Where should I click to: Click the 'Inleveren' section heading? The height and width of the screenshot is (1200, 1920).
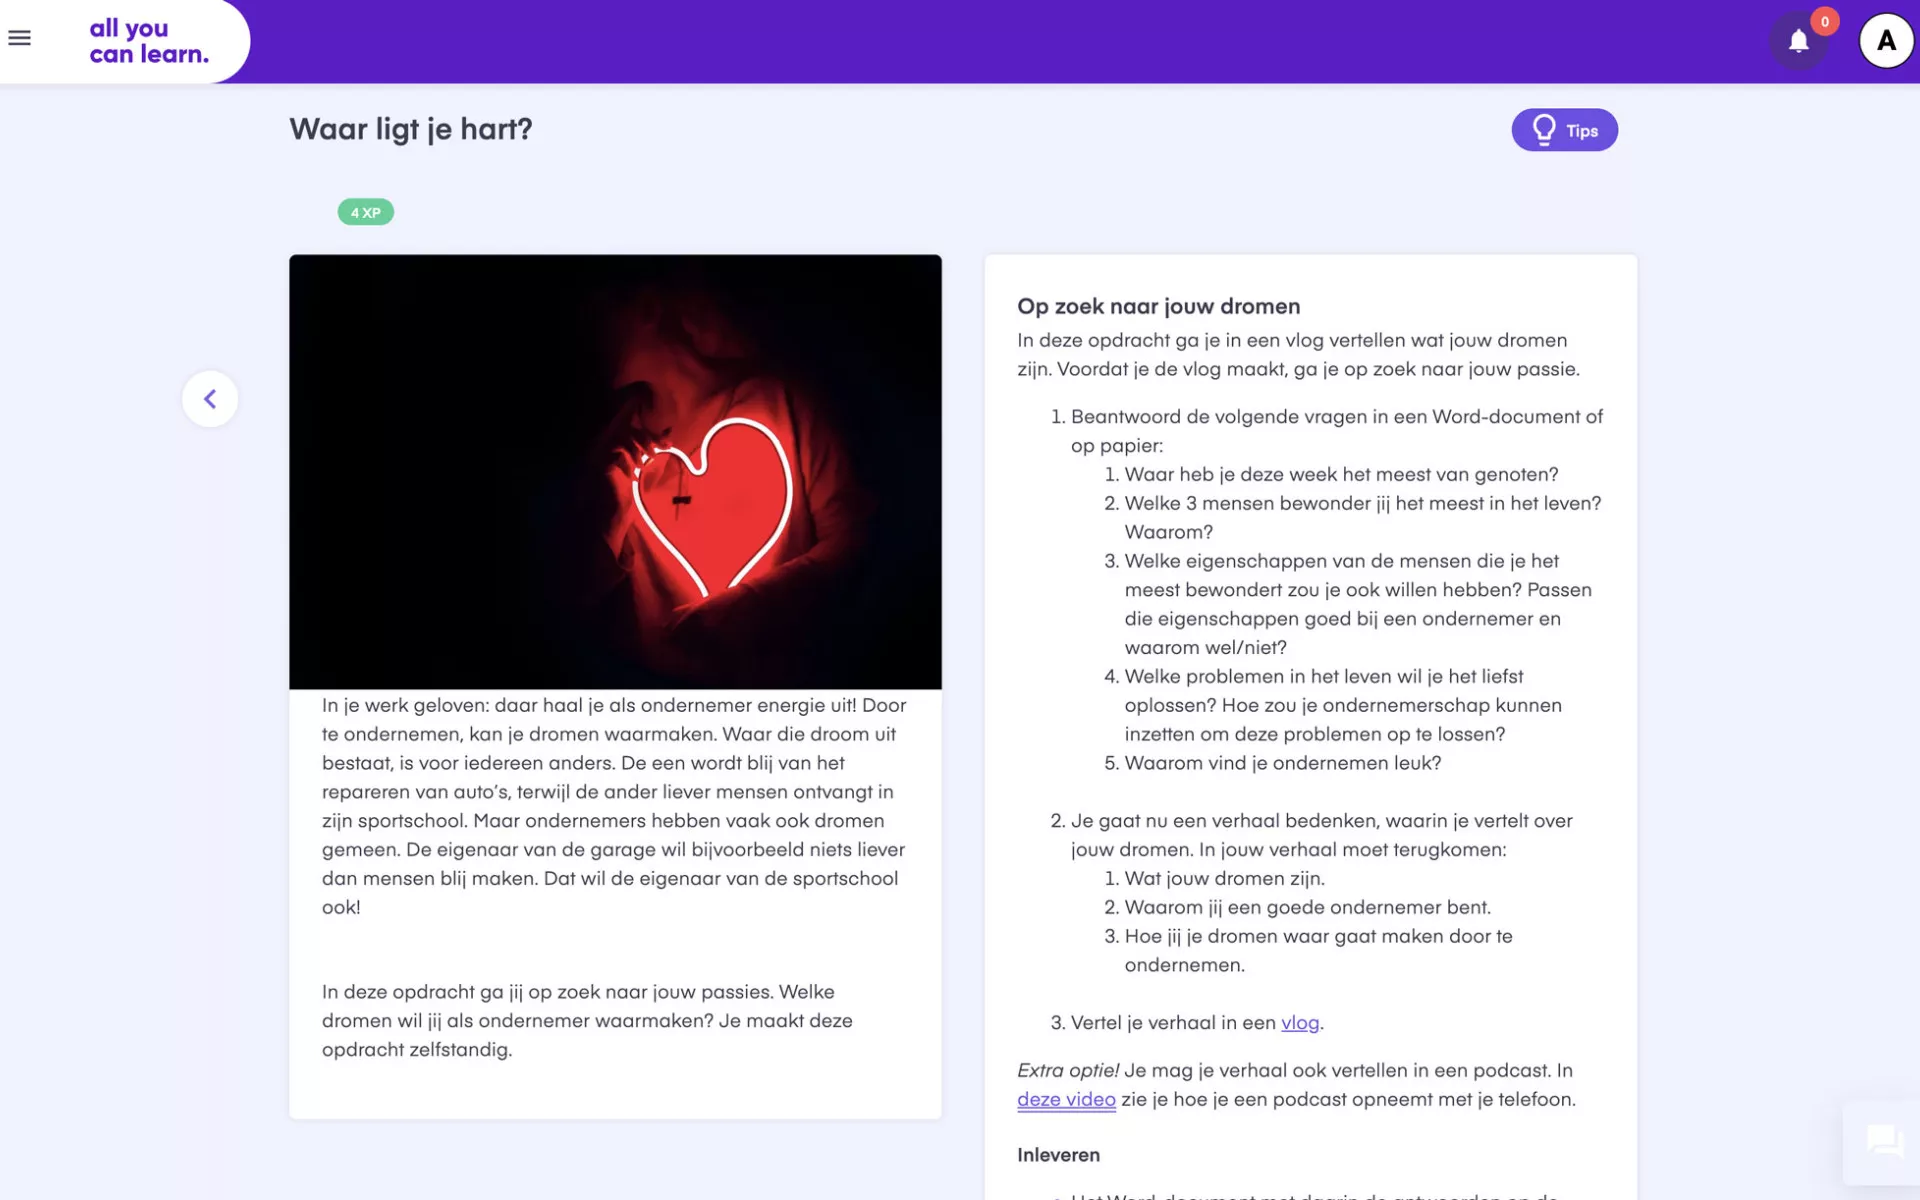pyautogui.click(x=1058, y=1155)
